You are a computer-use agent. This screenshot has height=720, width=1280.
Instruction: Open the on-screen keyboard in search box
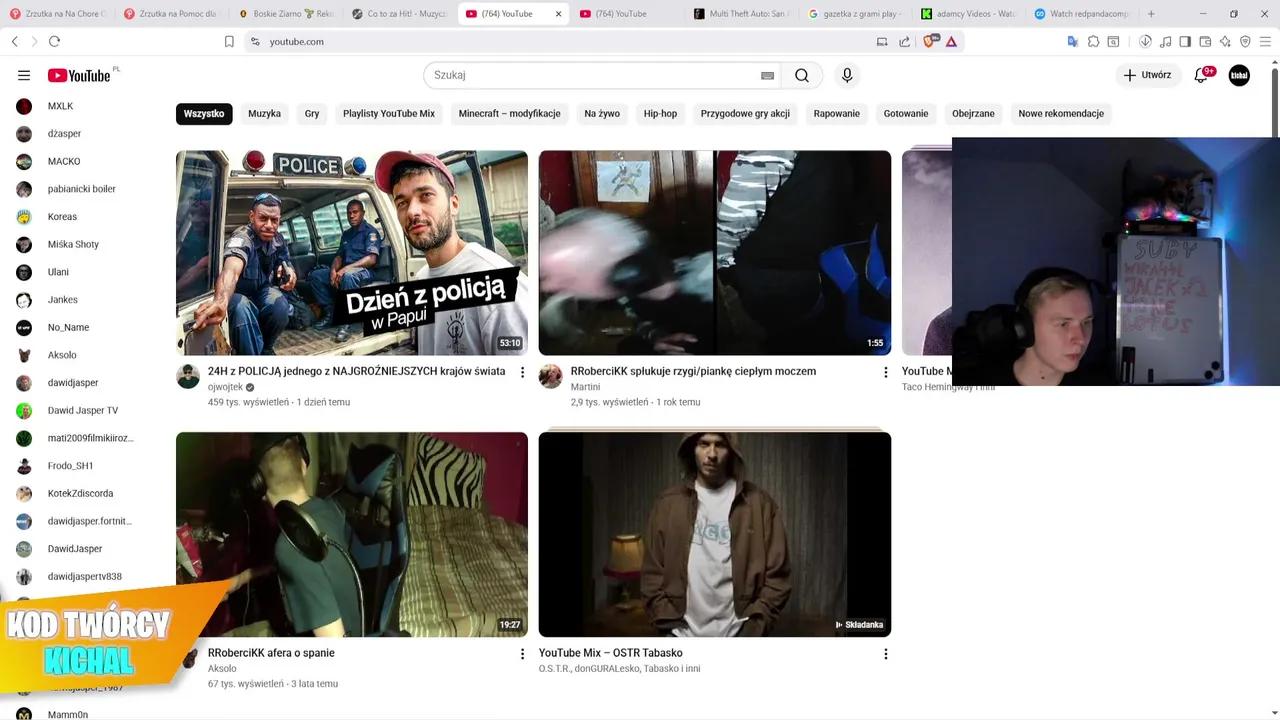click(767, 76)
